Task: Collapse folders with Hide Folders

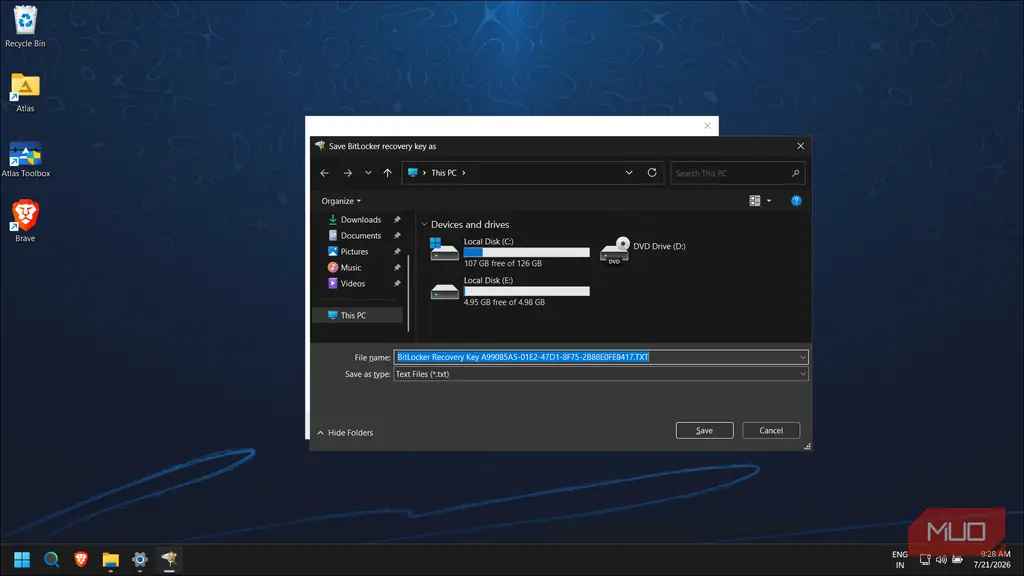Action: (x=345, y=432)
